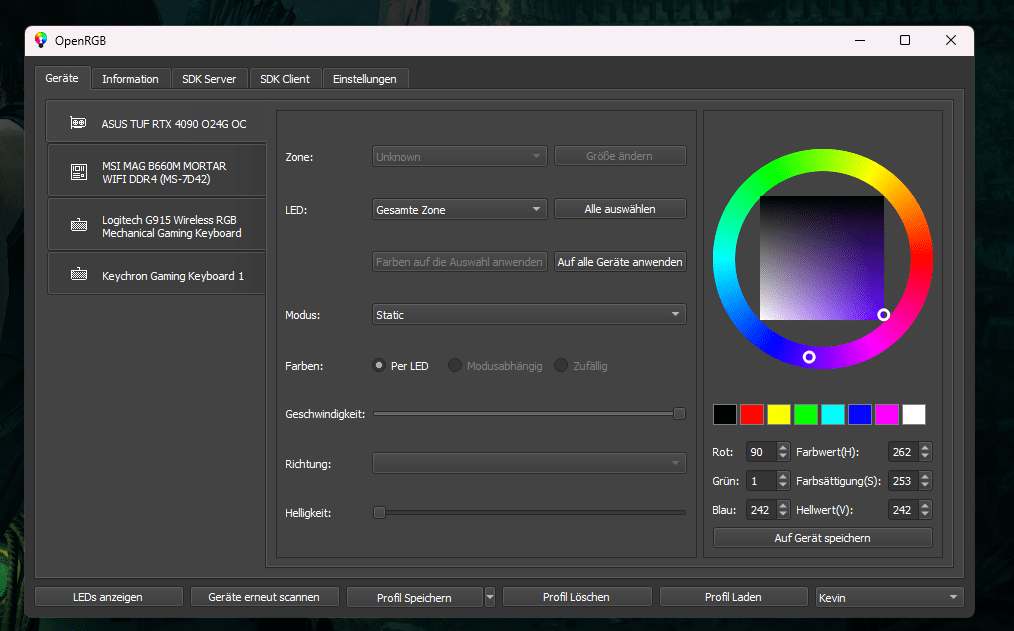Image resolution: width=1014 pixels, height=631 pixels.
Task: Select the ASUS TUF RTX 4090 graphics card icon
Action: click(x=78, y=123)
